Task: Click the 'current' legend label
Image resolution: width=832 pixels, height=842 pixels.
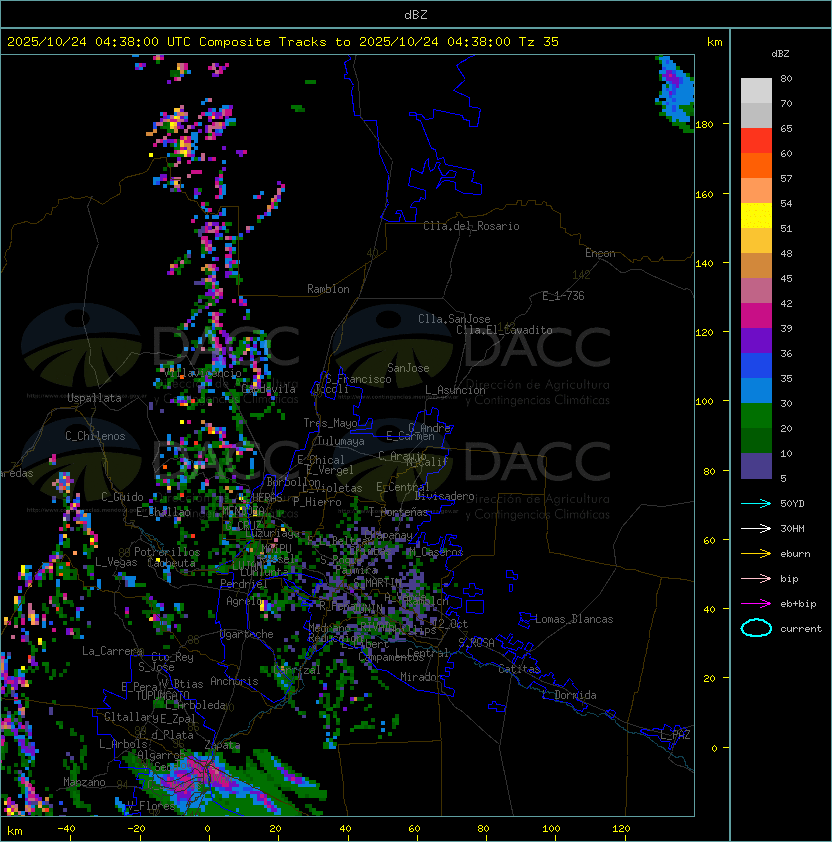Action: click(x=801, y=629)
